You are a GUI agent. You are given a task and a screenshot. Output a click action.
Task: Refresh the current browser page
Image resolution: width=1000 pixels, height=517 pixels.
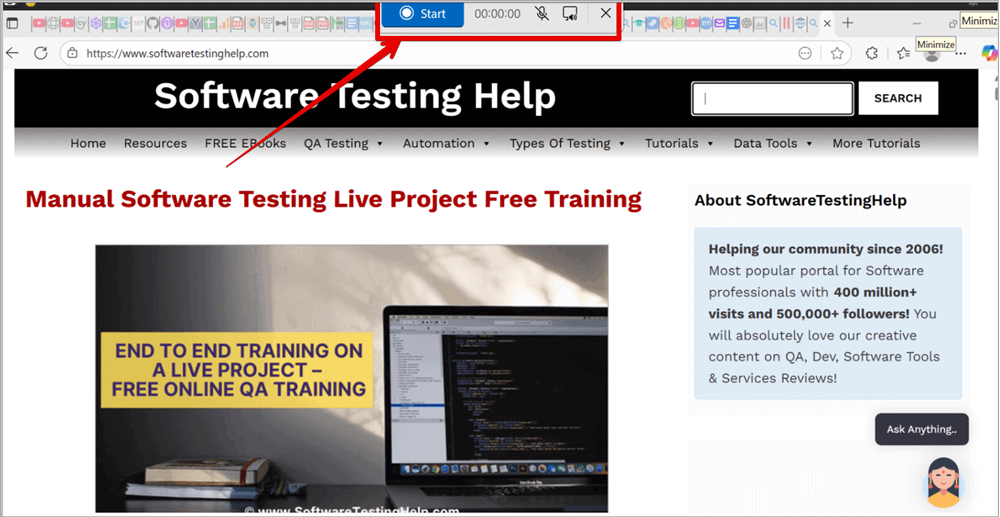(x=41, y=53)
